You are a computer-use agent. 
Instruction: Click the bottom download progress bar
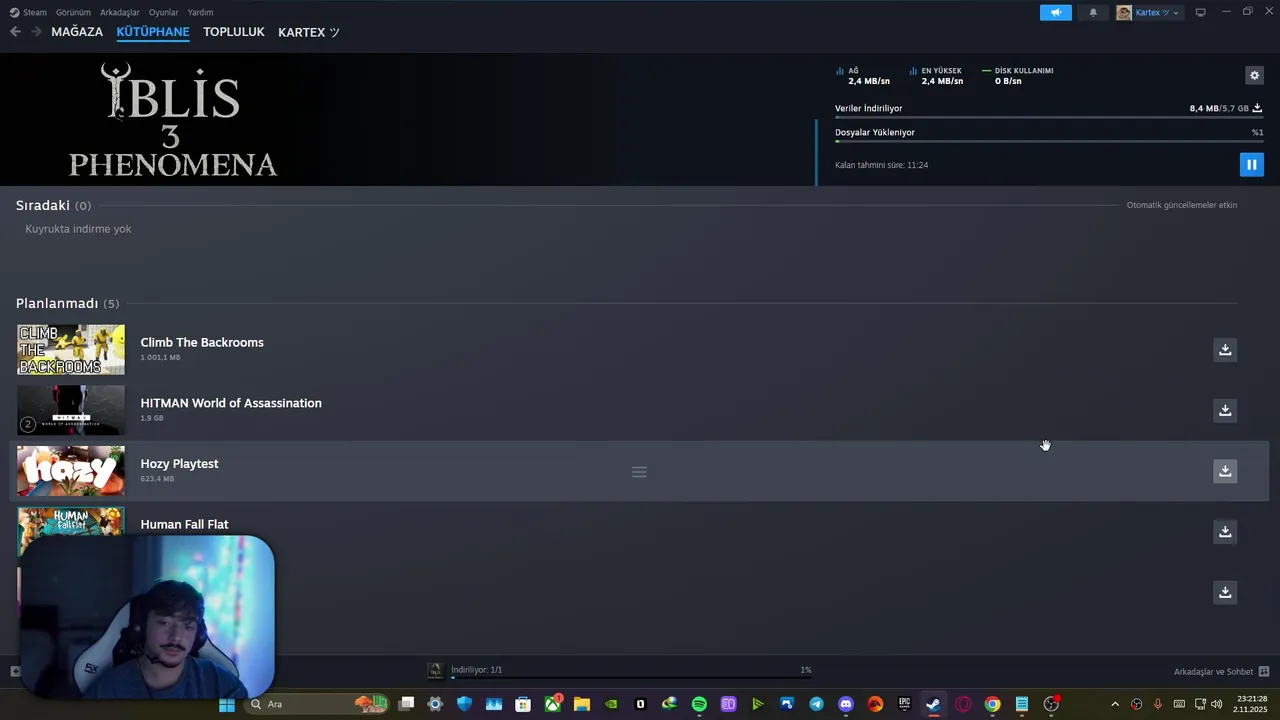(631, 677)
